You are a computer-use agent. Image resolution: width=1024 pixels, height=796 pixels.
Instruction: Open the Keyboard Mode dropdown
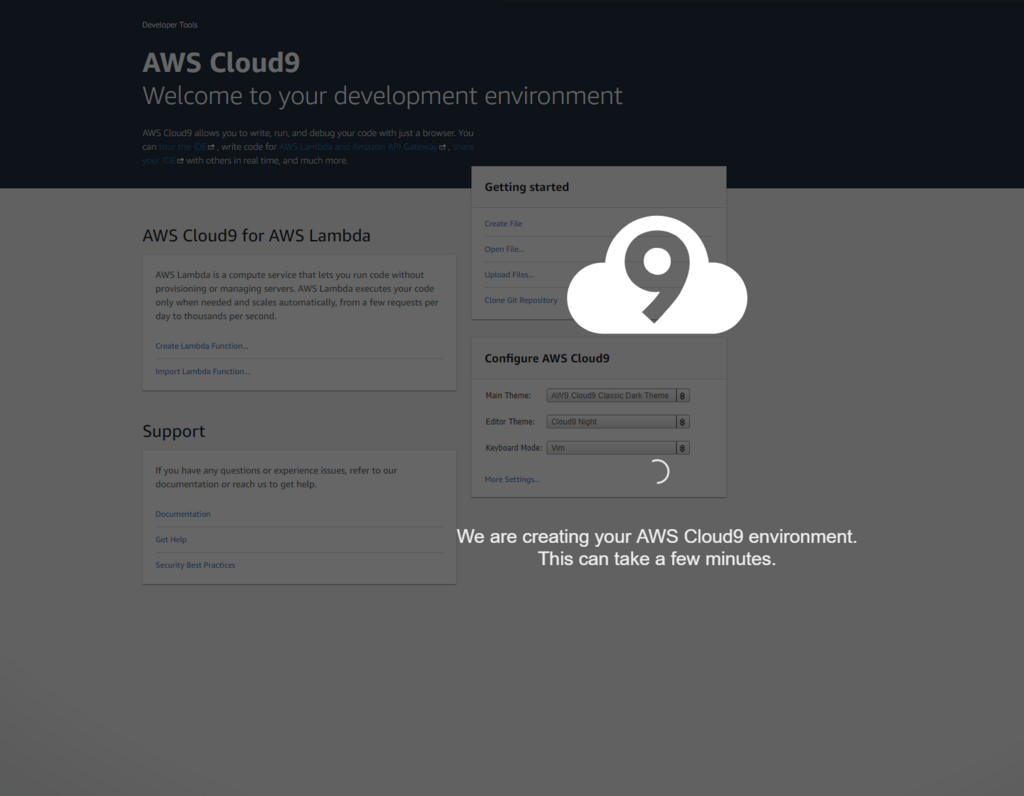(x=618, y=448)
